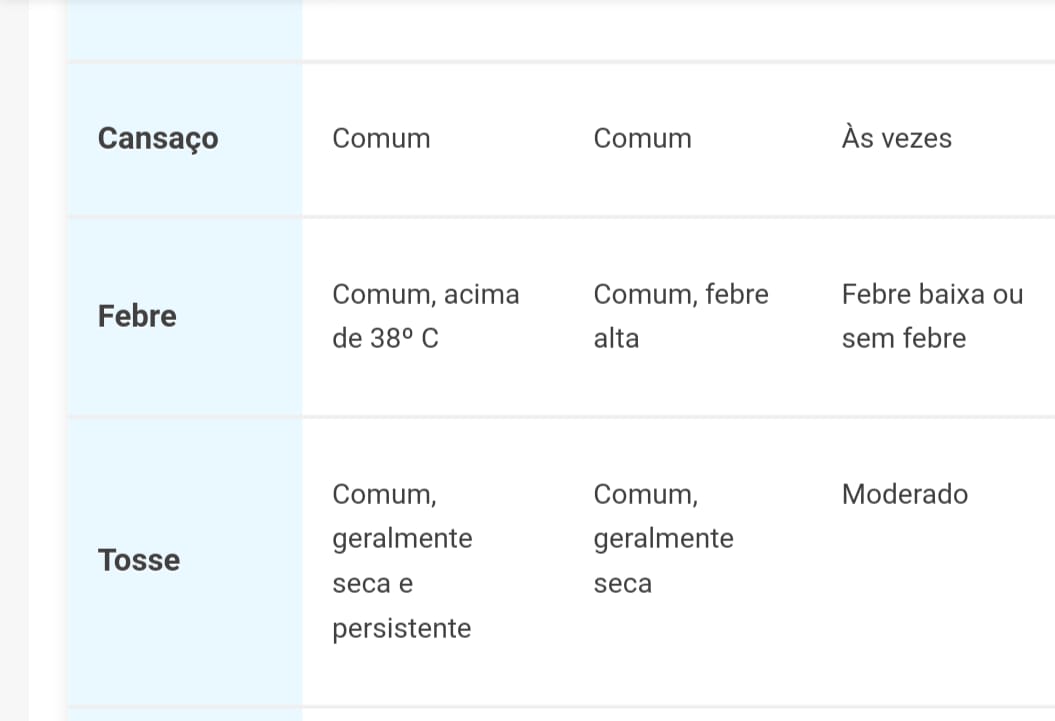Viewport: 1055px width, 721px height.
Task: Click second Comum cell in Cansaço row
Action: point(642,138)
